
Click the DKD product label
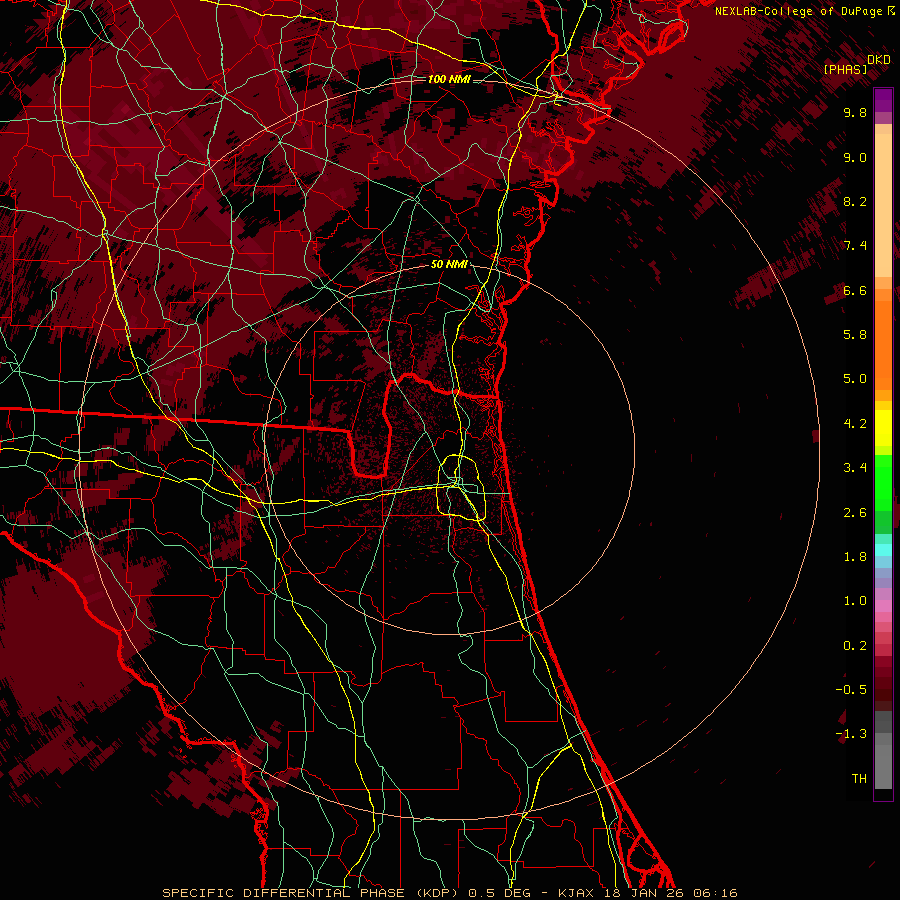tap(879, 60)
